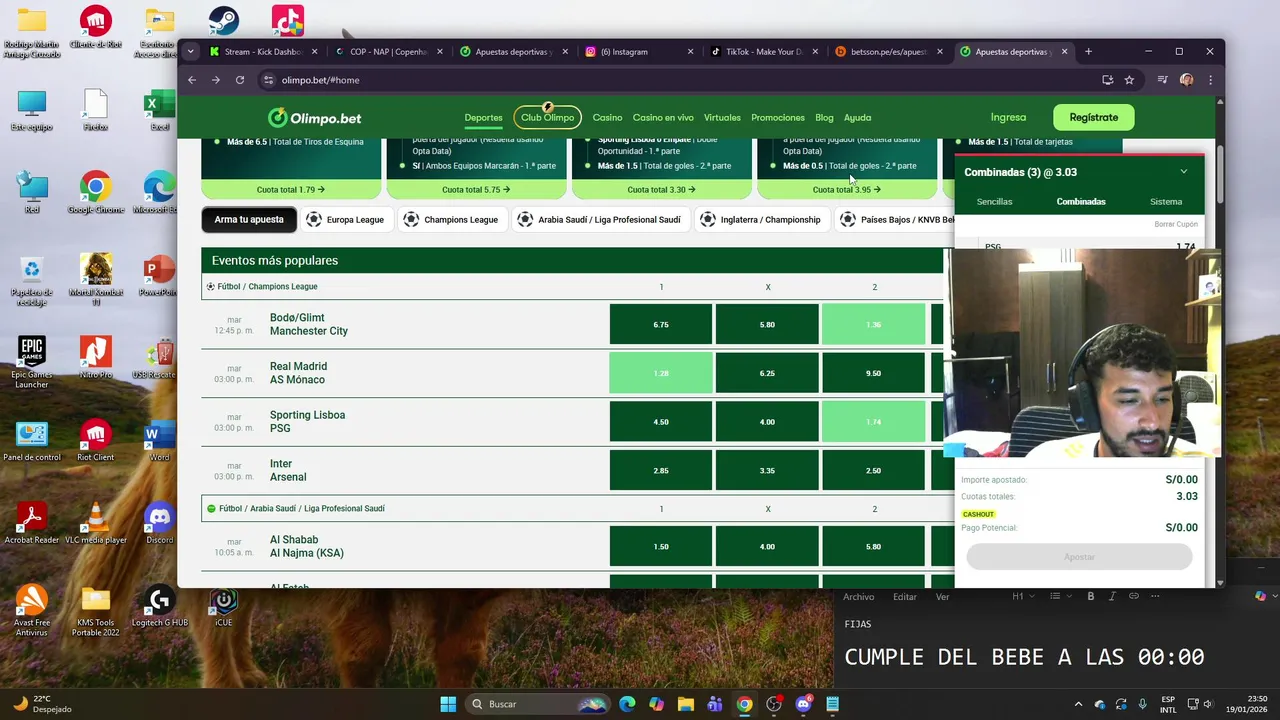This screenshot has width=1280, height=720.
Task: Toggle italic in the Notepad toolbar
Action: pyautogui.click(x=1112, y=596)
